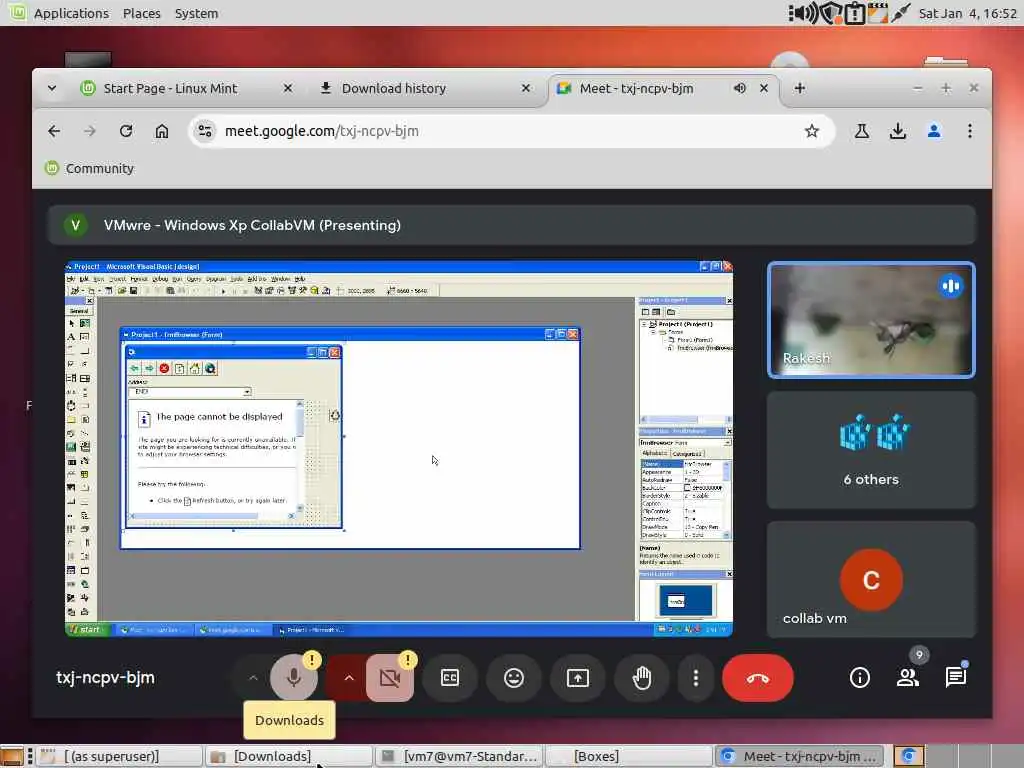Turn on captions with CC button

point(450,678)
